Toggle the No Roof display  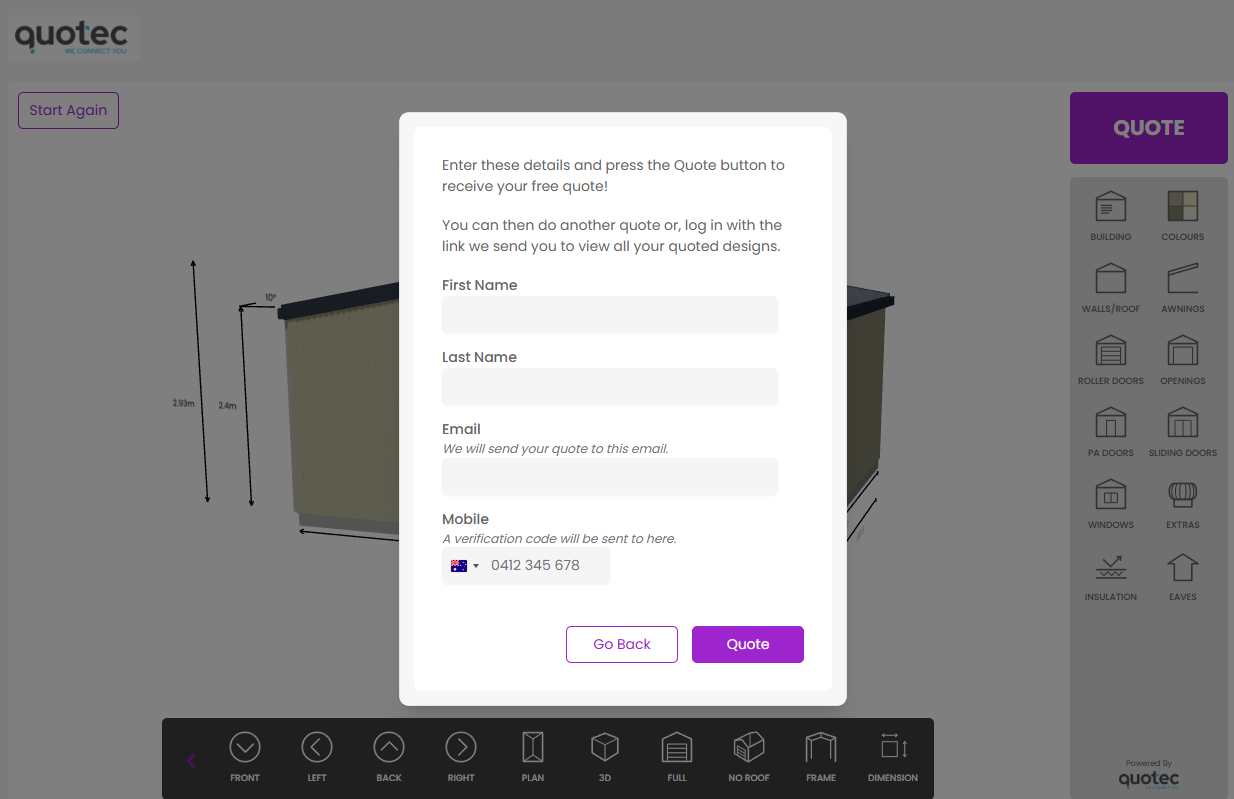point(749,747)
